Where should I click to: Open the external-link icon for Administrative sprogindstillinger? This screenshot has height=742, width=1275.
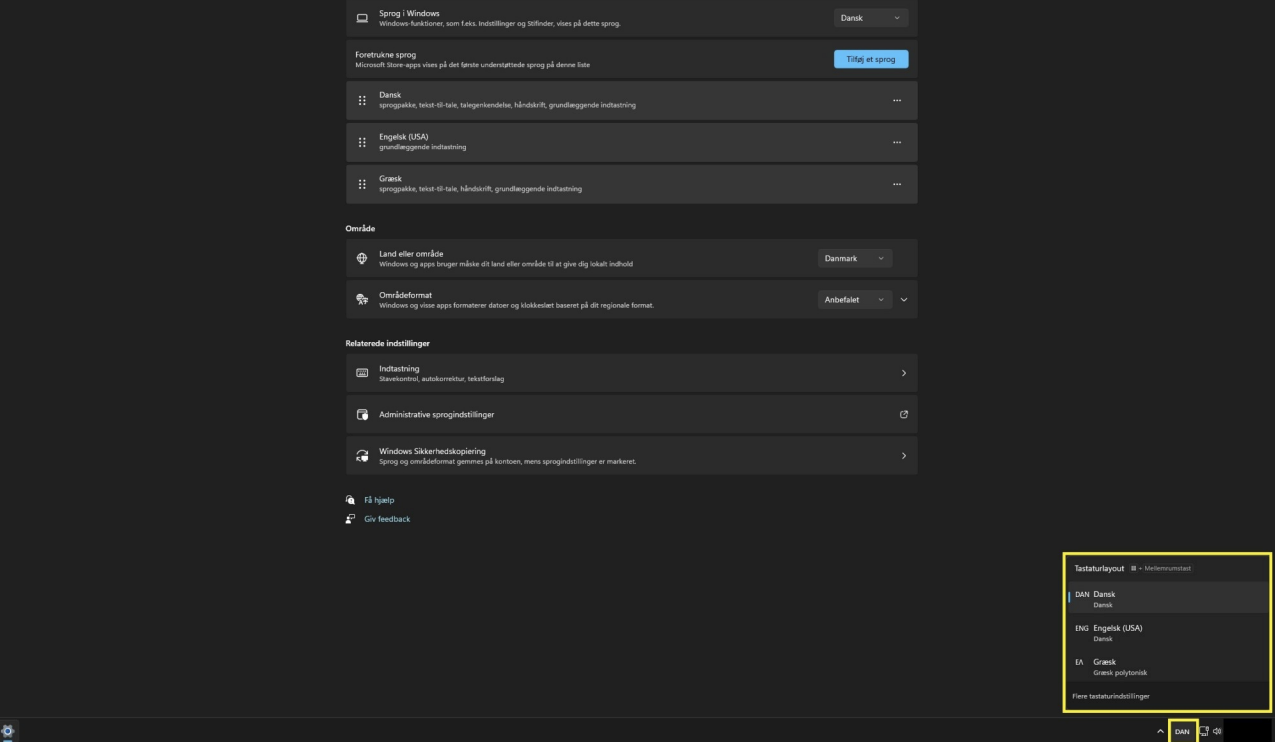[x=903, y=414]
